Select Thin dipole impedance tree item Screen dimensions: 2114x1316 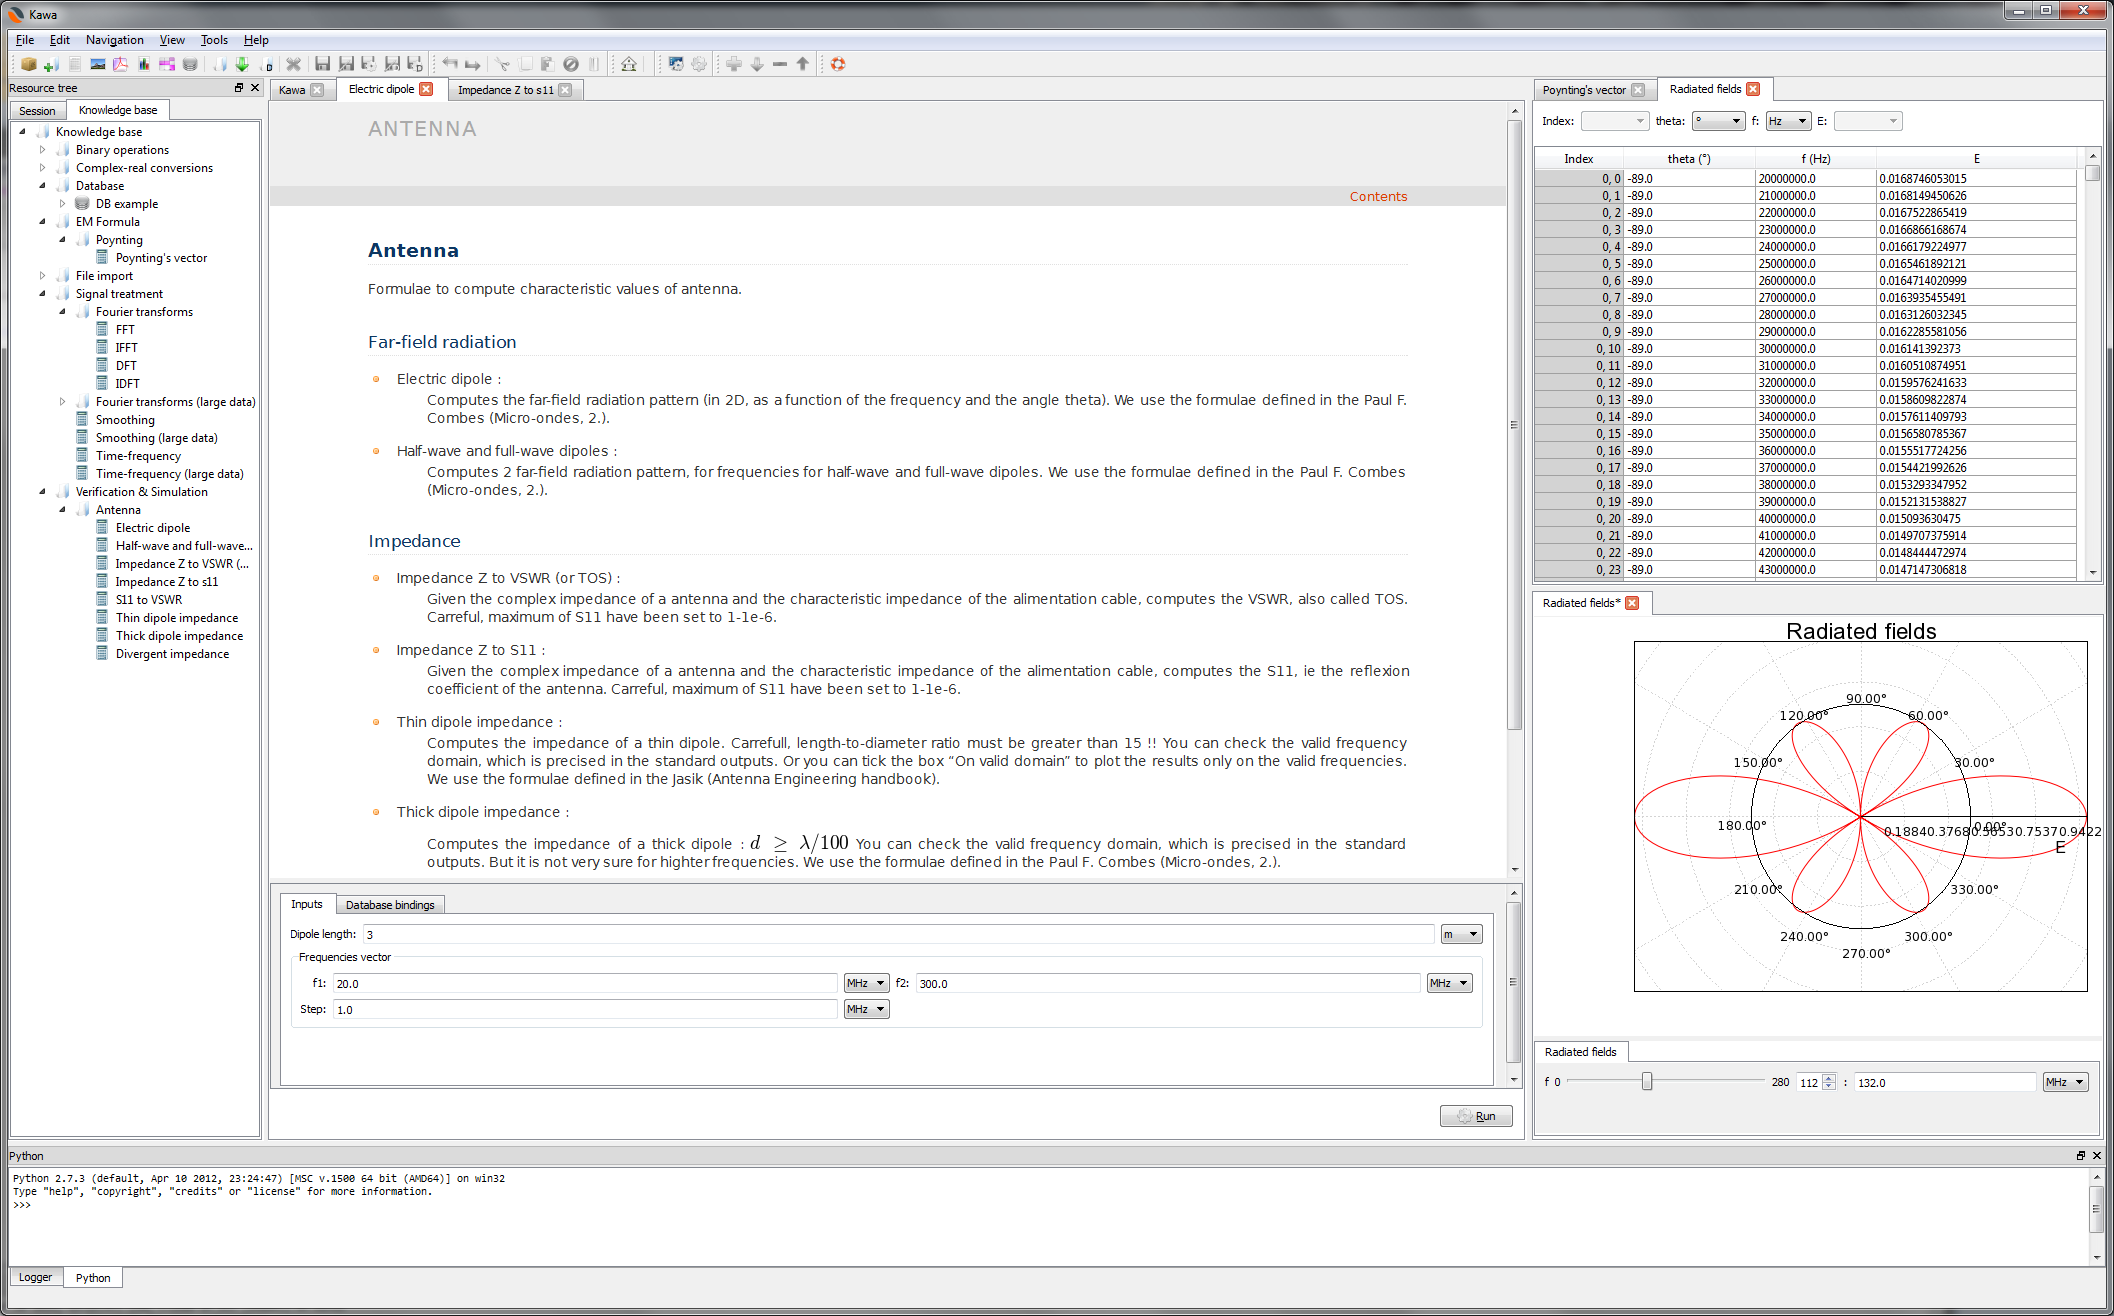176,617
